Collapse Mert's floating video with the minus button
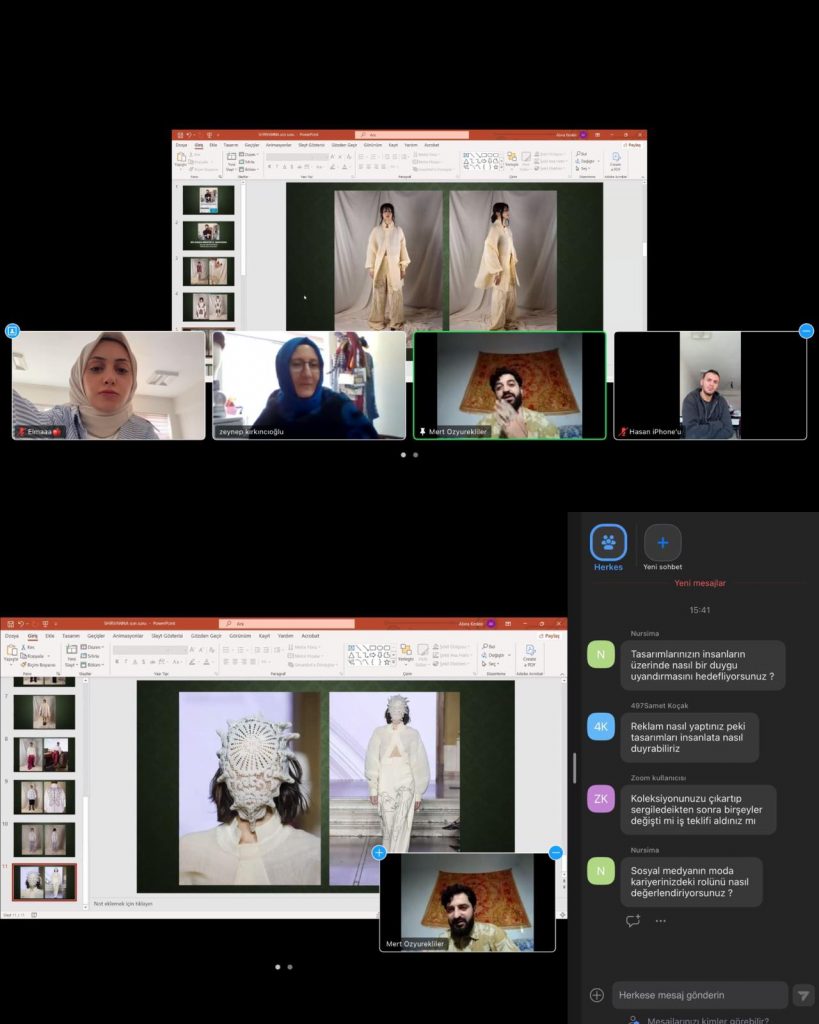The width and height of the screenshot is (819, 1024). (x=556, y=852)
